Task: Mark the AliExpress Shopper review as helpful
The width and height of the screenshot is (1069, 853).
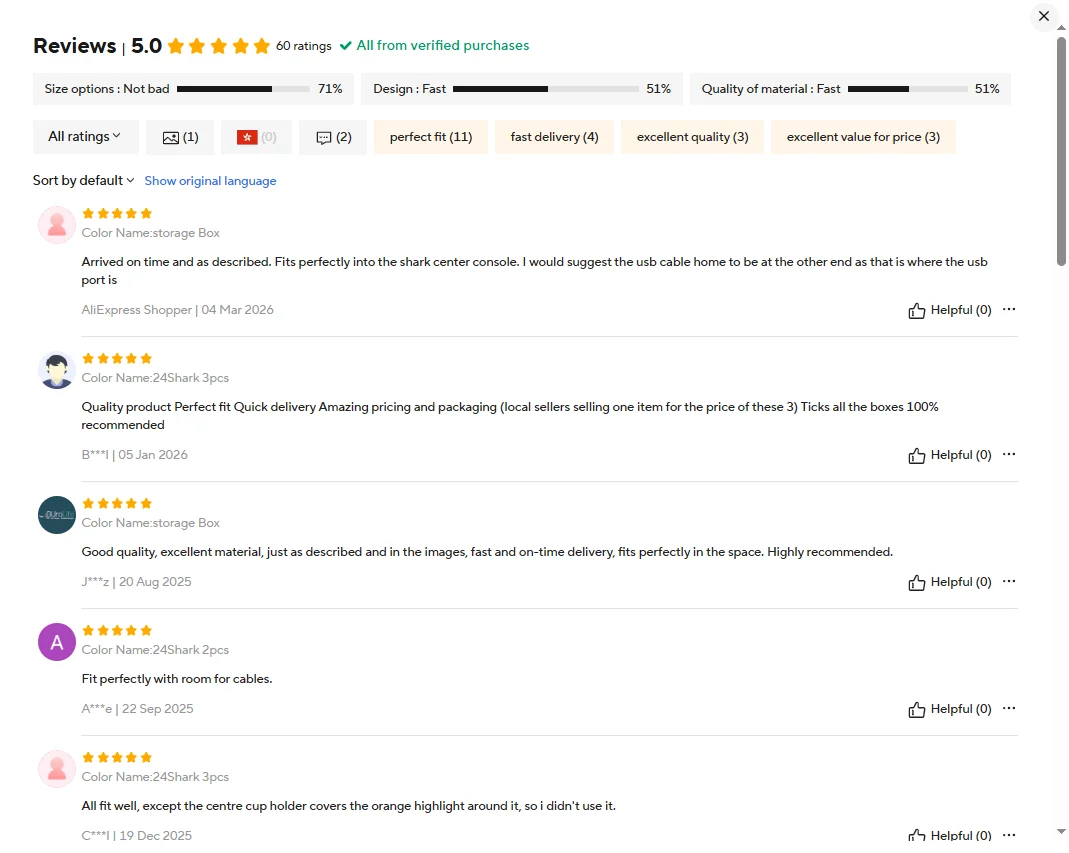Action: pos(949,310)
